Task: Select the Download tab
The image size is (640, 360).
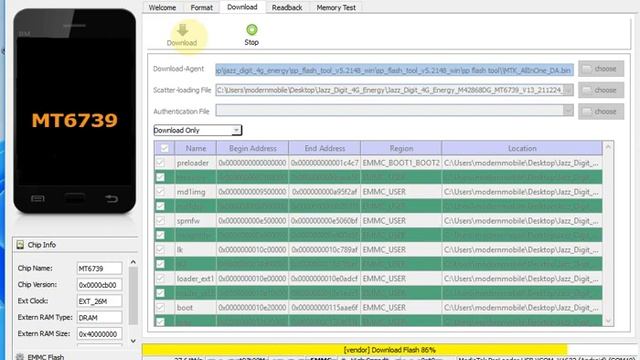Action: [x=242, y=7]
